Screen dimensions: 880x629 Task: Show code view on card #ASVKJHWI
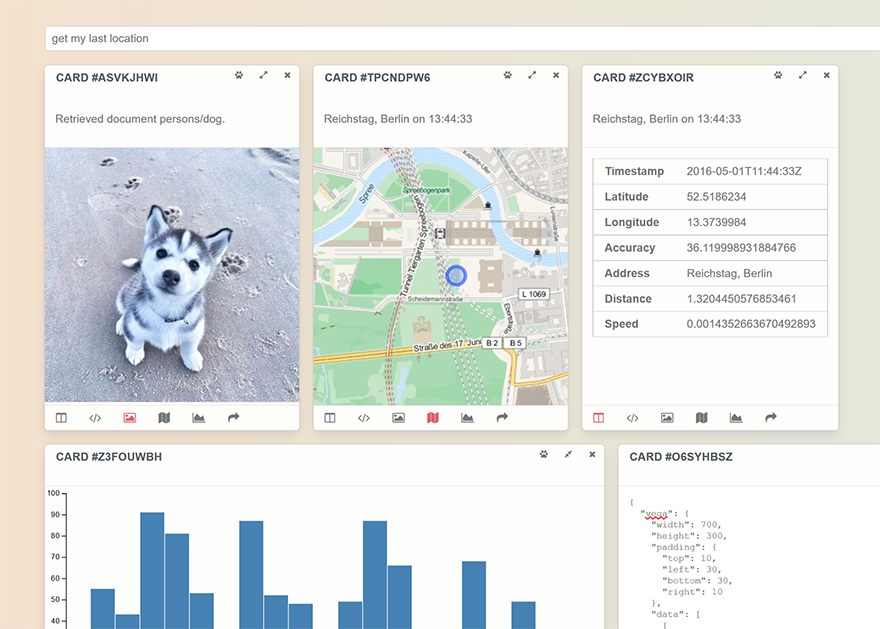point(95,417)
